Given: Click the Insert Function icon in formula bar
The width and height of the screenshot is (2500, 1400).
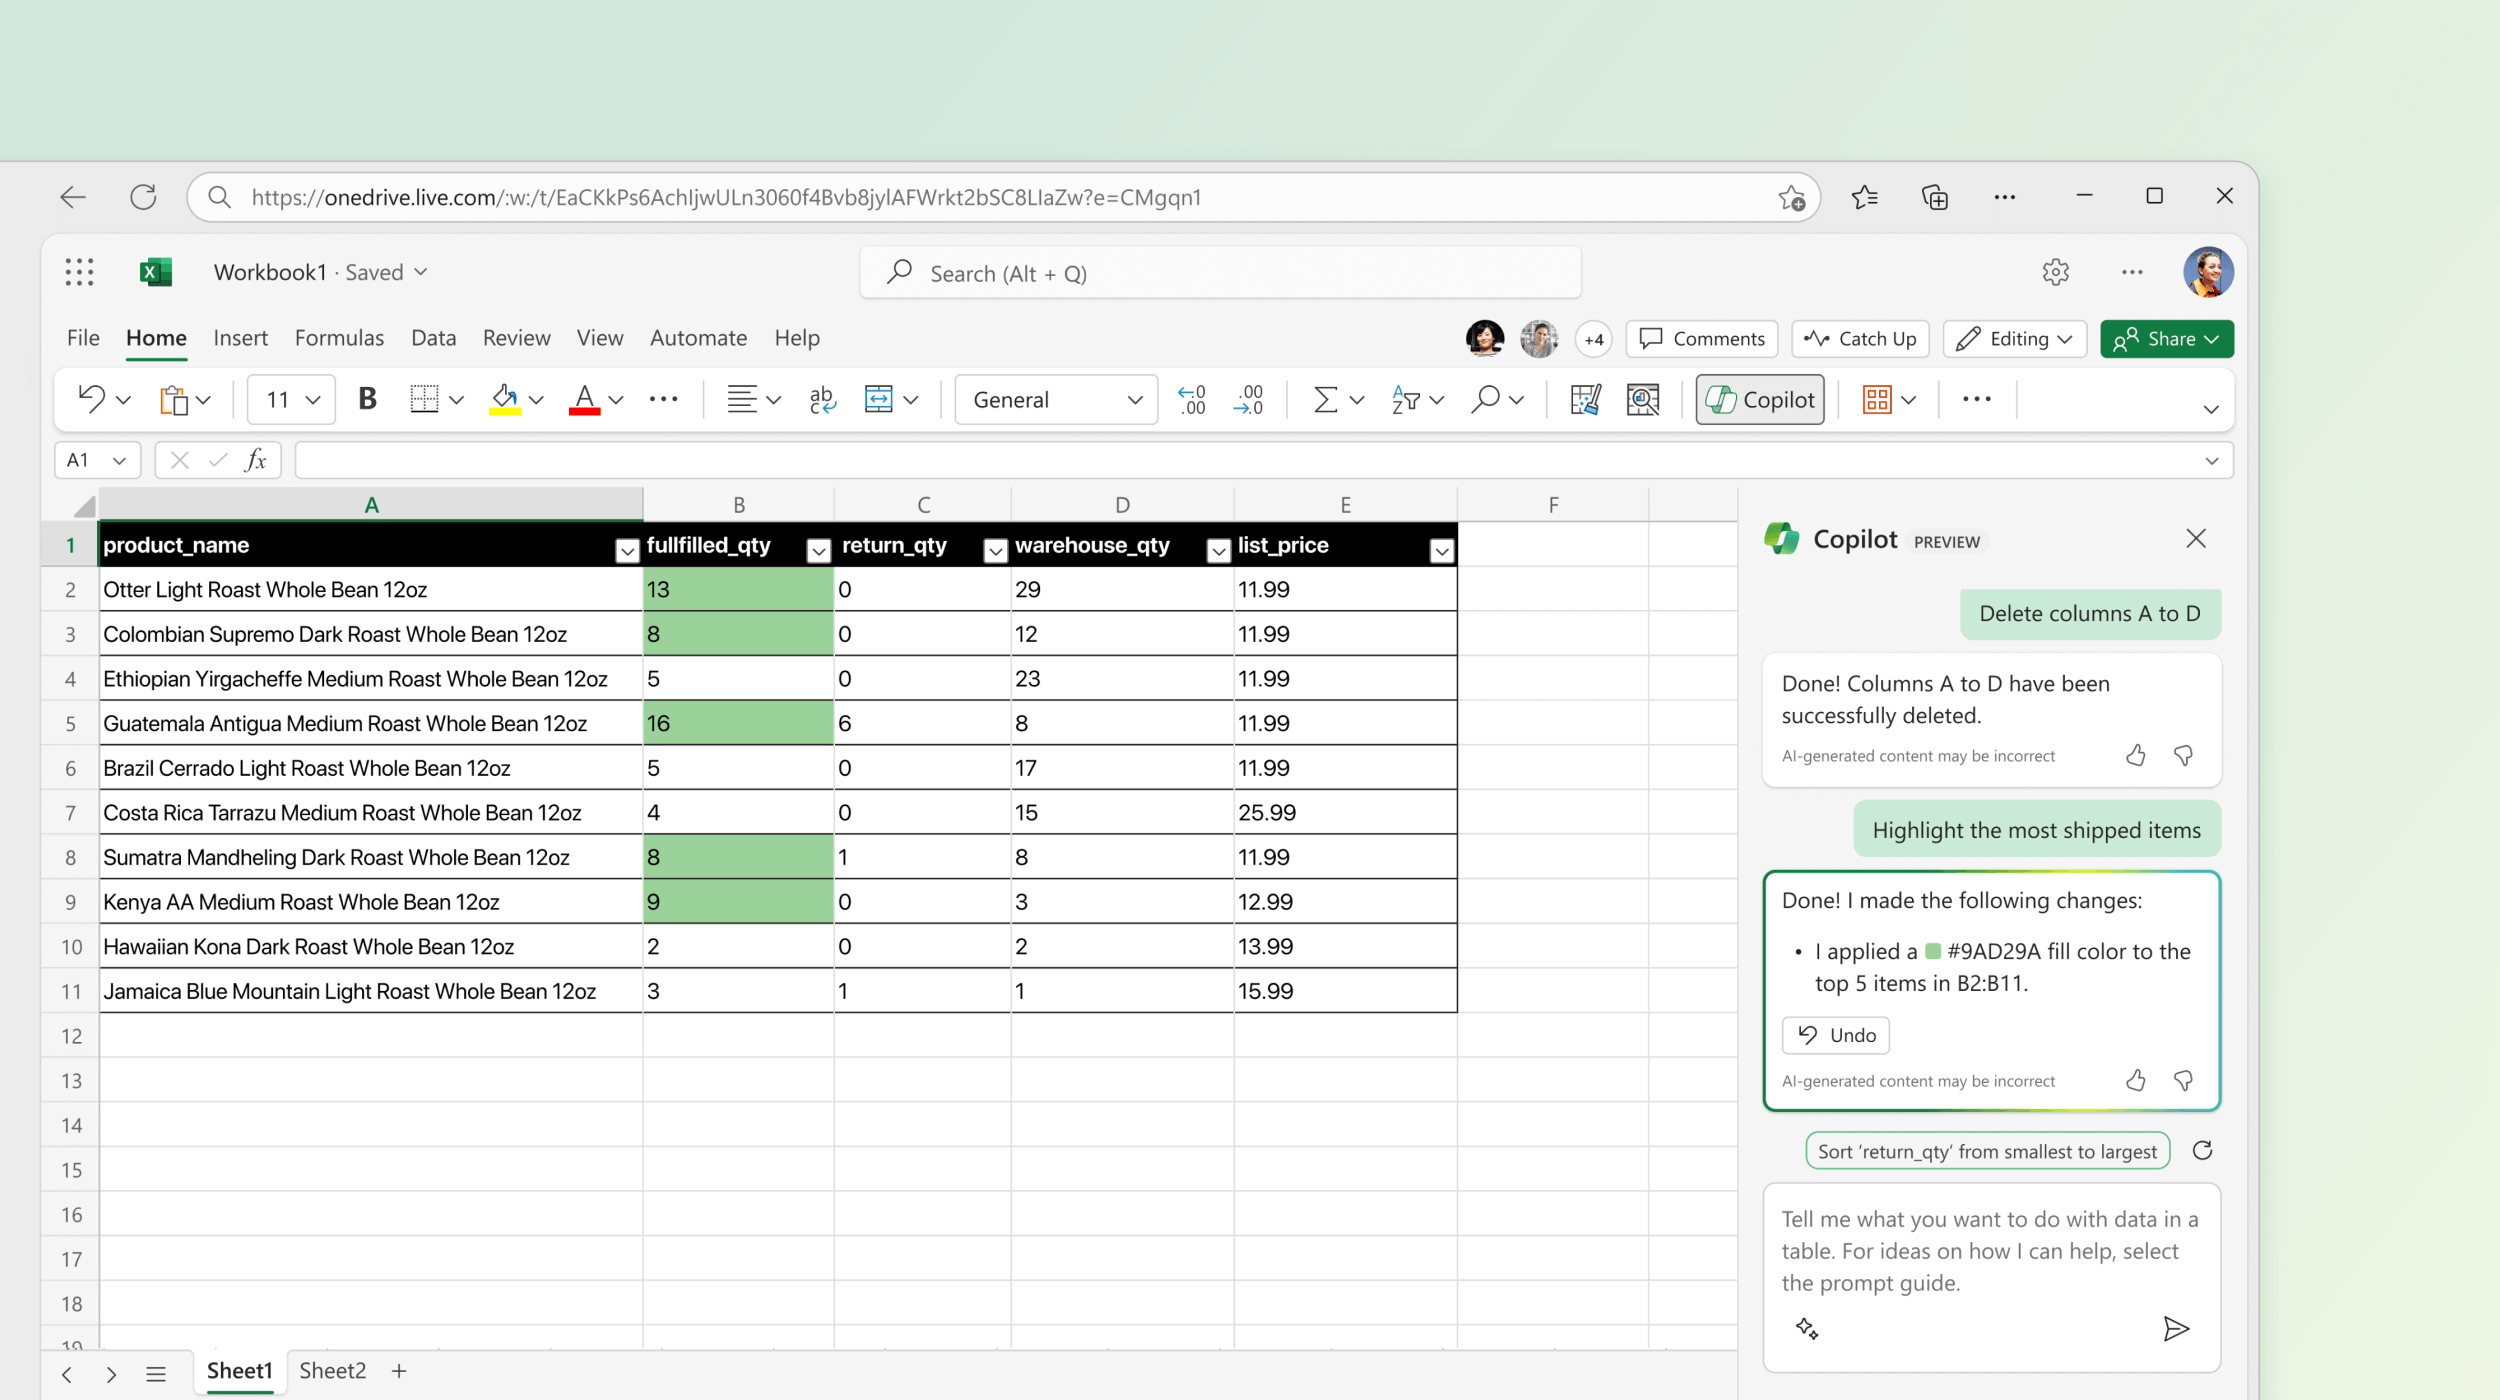Looking at the screenshot, I should pyautogui.click(x=256, y=459).
